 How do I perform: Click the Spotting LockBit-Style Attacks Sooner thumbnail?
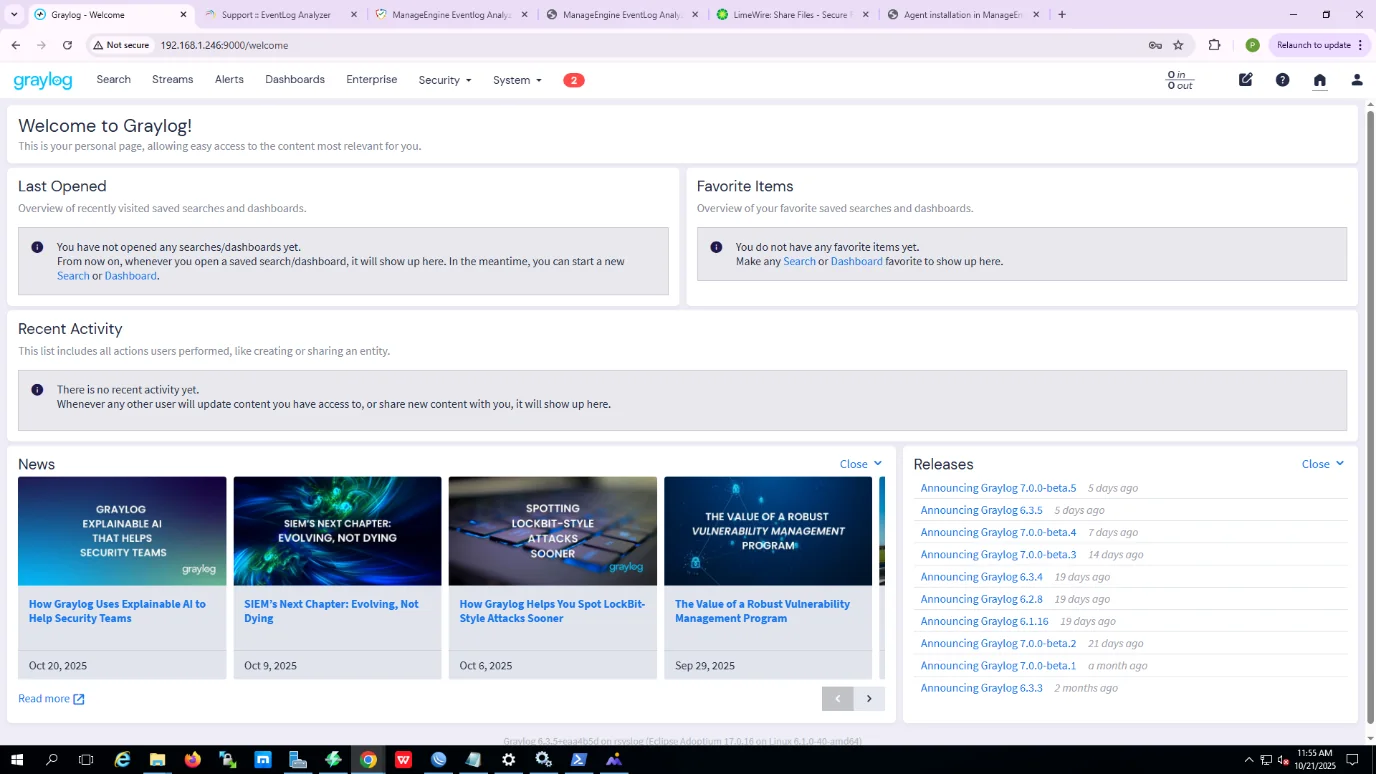552,531
